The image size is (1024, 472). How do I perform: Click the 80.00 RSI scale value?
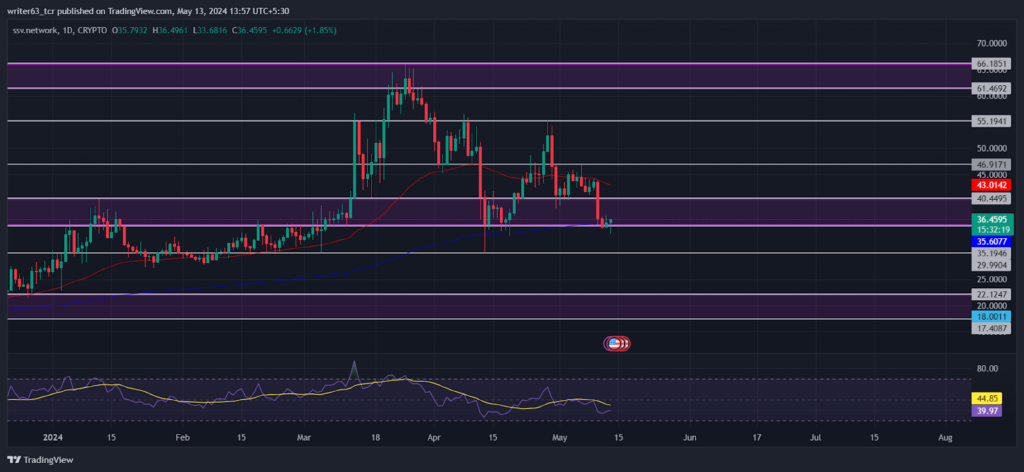[987, 368]
